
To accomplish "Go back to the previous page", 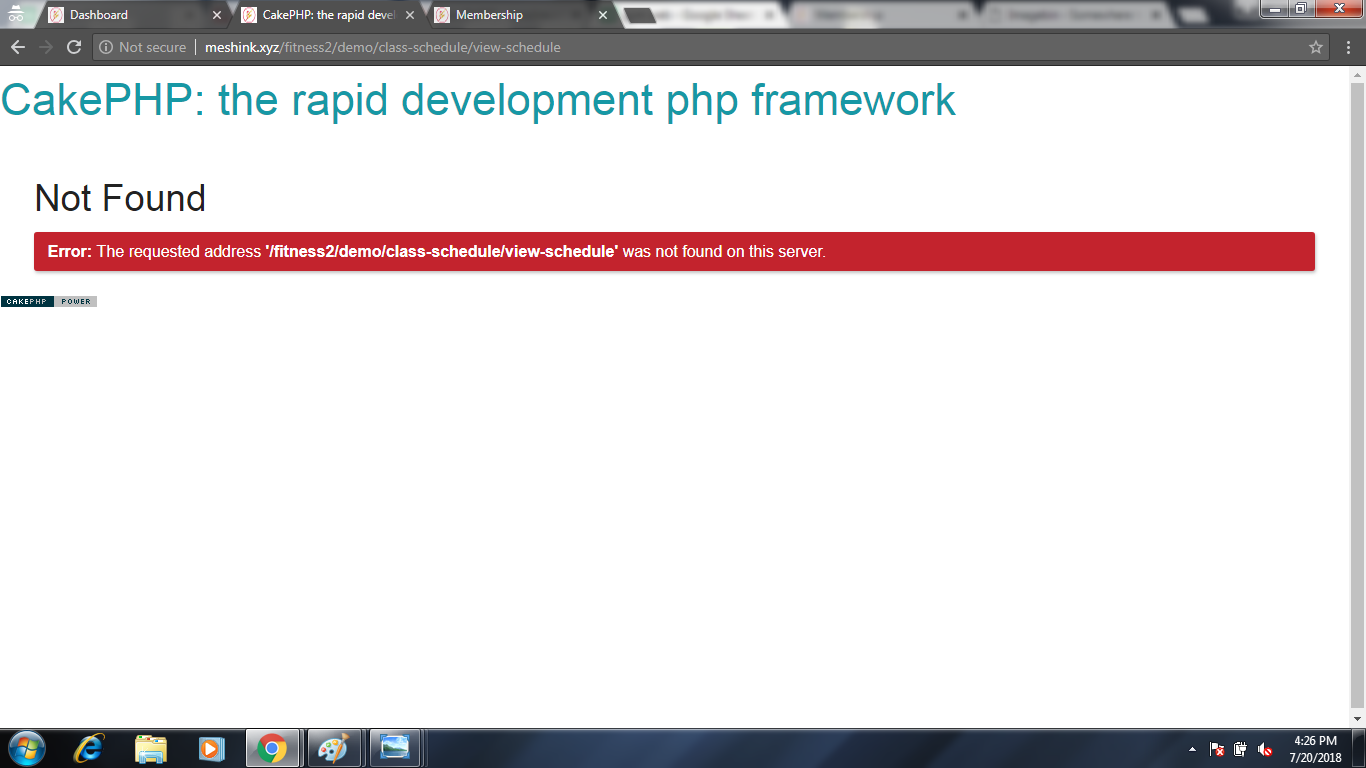I will click(x=17, y=47).
